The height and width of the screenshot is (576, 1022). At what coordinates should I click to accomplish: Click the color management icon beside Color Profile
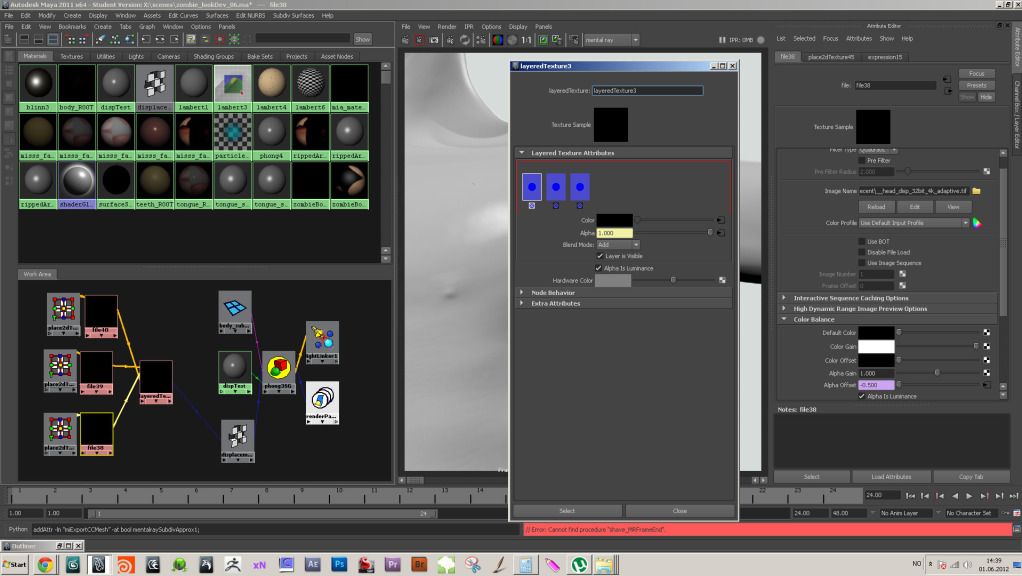(x=977, y=223)
